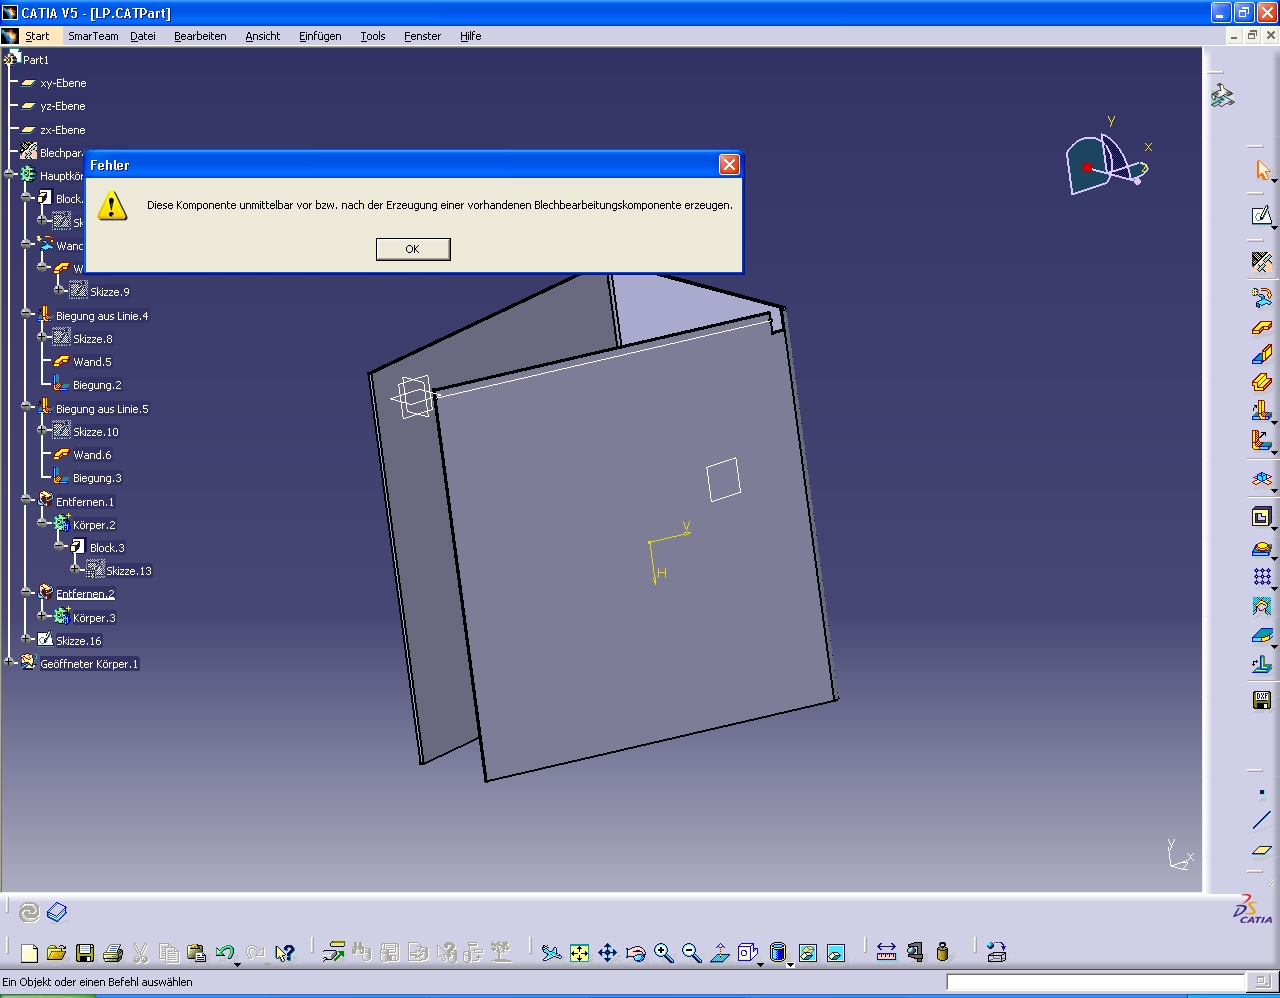
Task: Toggle Swap visible space icon
Action: tap(836, 953)
